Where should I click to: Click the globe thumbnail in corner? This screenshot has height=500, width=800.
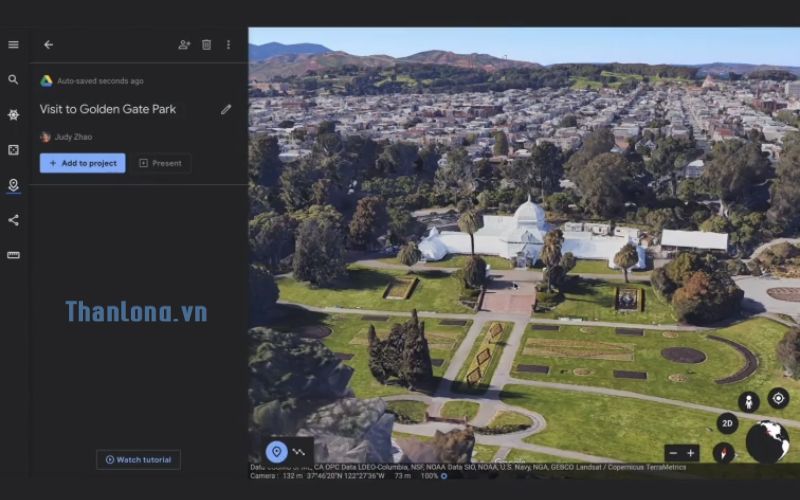pyautogui.click(x=767, y=442)
